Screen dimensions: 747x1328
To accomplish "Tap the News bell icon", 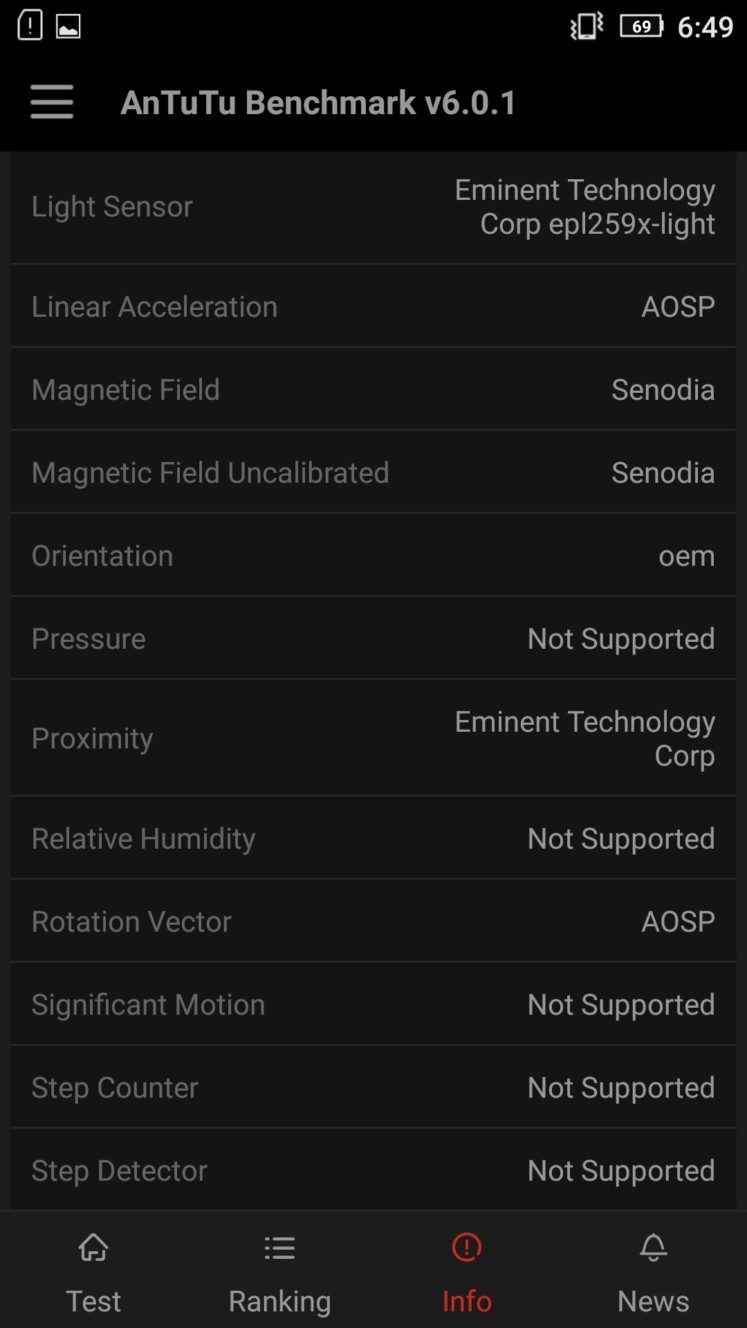I will (x=653, y=1247).
